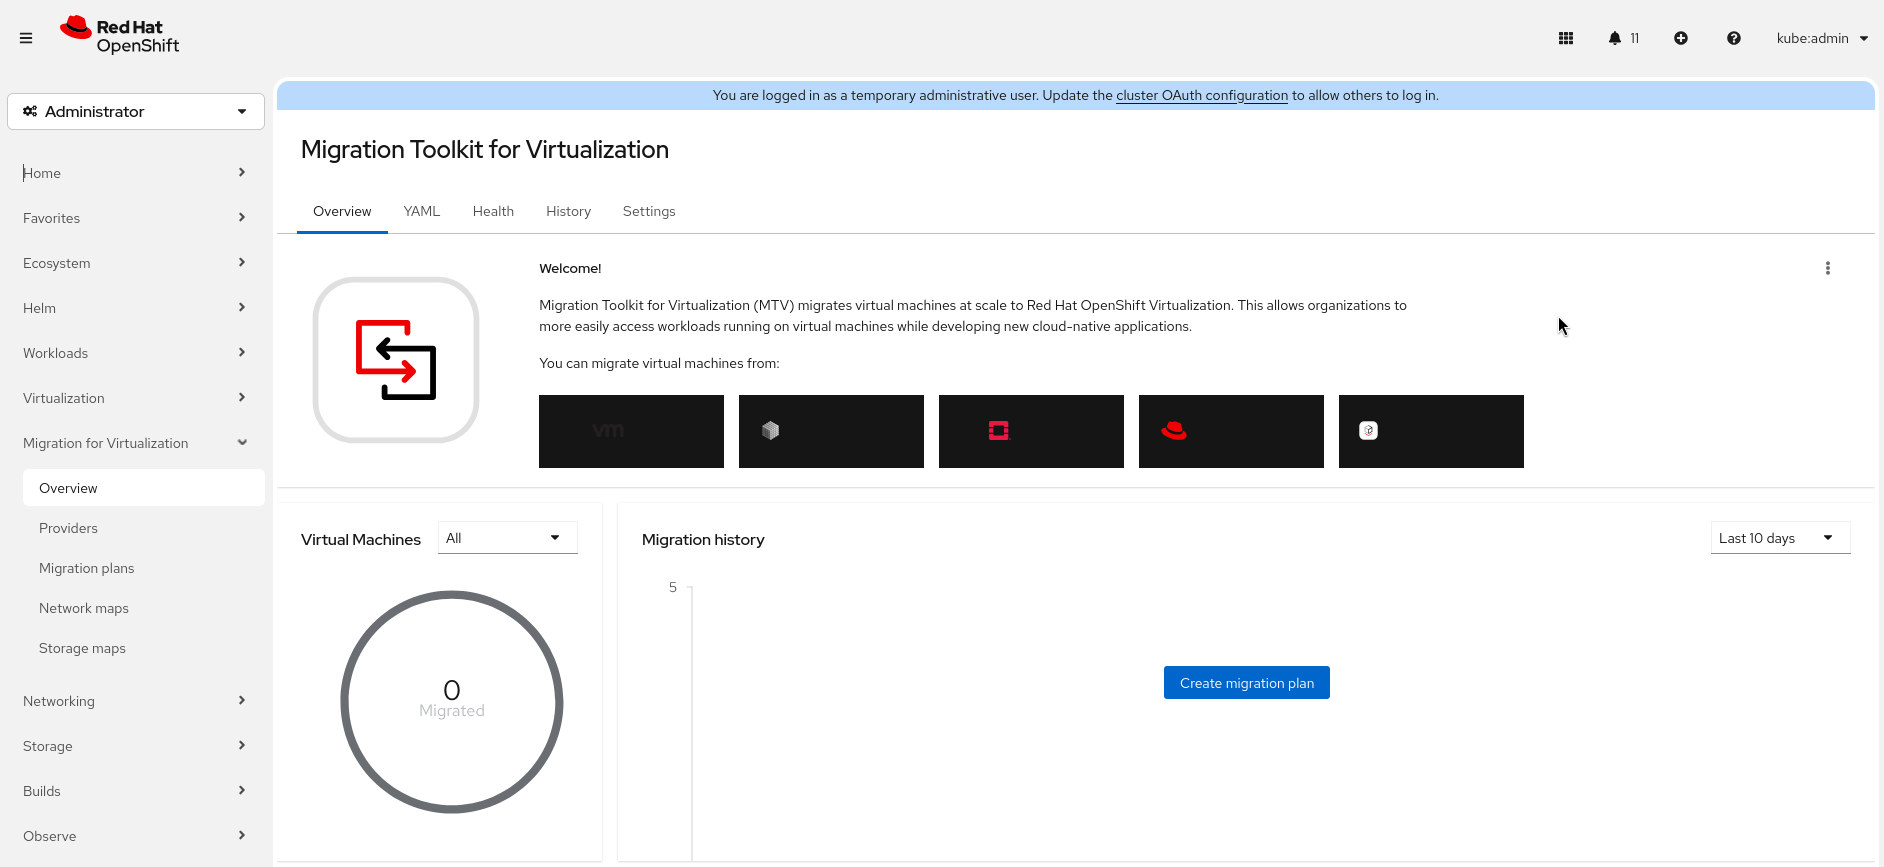This screenshot has height=867, width=1884.
Task: Expand the Builds navigation section
Action: [x=136, y=791]
